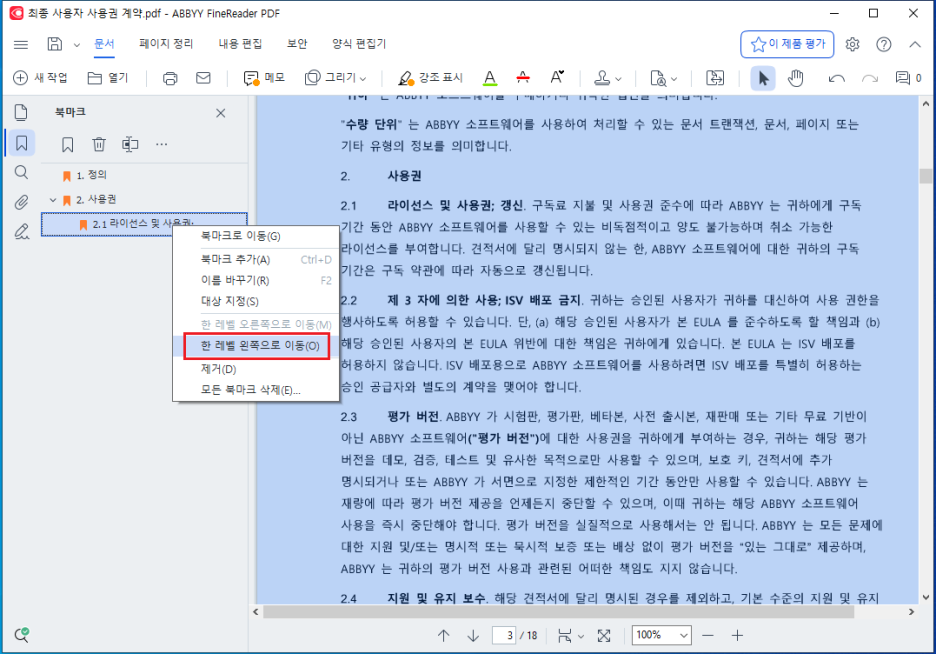Expand the Save options dropdown arrow
The width and height of the screenshot is (936, 654).
pos(76,45)
